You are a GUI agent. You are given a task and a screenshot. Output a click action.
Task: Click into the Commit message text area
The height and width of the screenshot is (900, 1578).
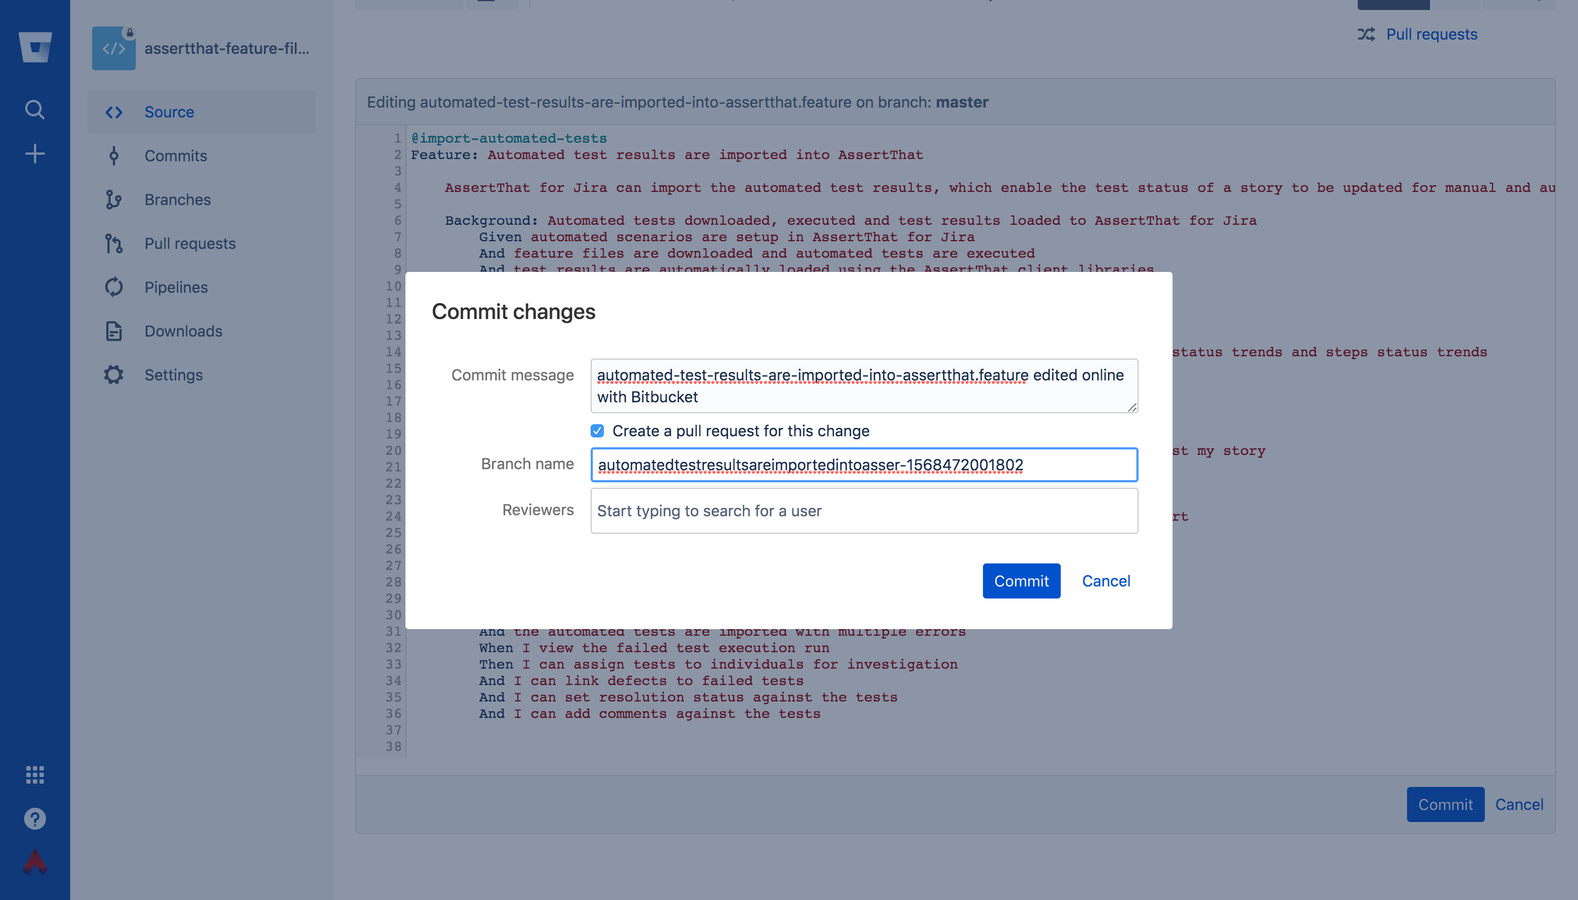[864, 386]
